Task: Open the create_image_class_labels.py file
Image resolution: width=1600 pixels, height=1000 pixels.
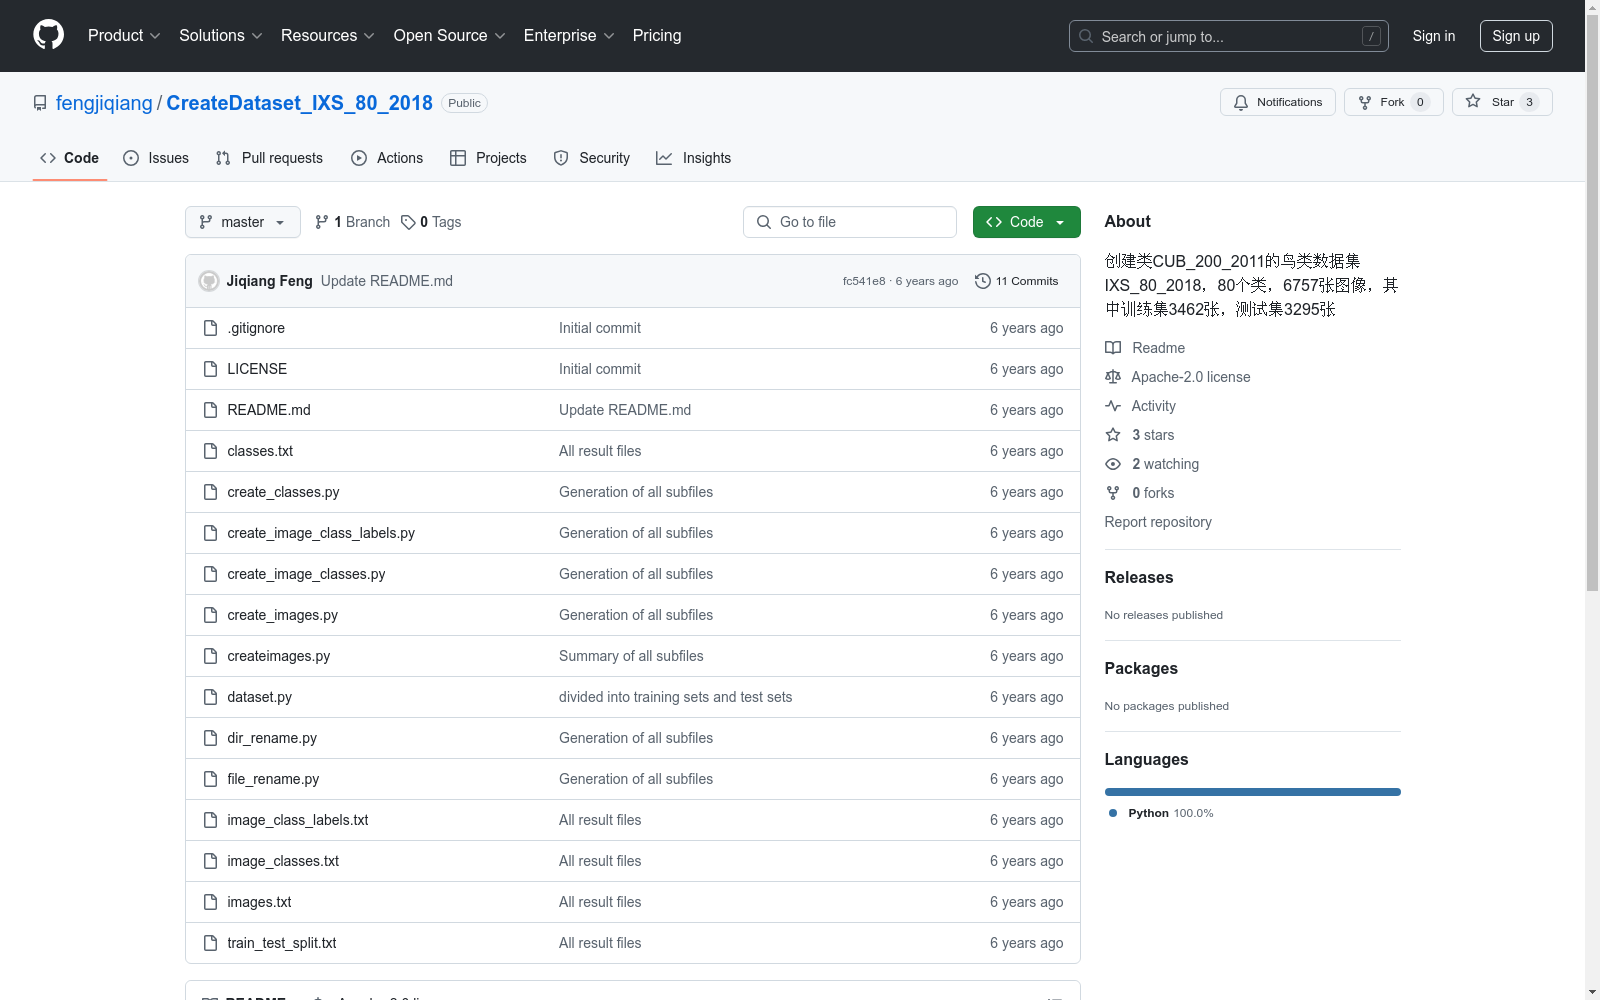Action: pyautogui.click(x=321, y=533)
